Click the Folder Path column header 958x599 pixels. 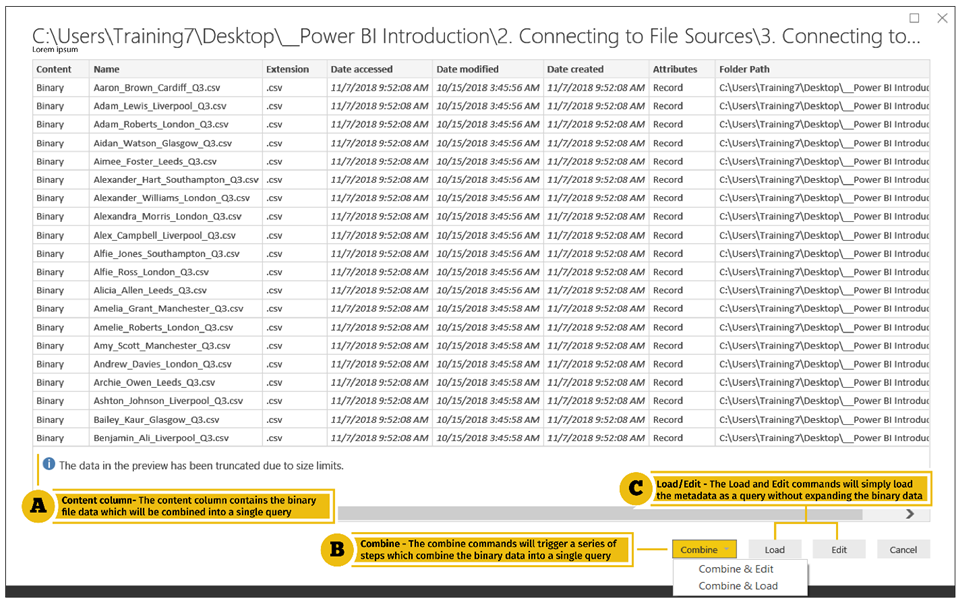745,69
